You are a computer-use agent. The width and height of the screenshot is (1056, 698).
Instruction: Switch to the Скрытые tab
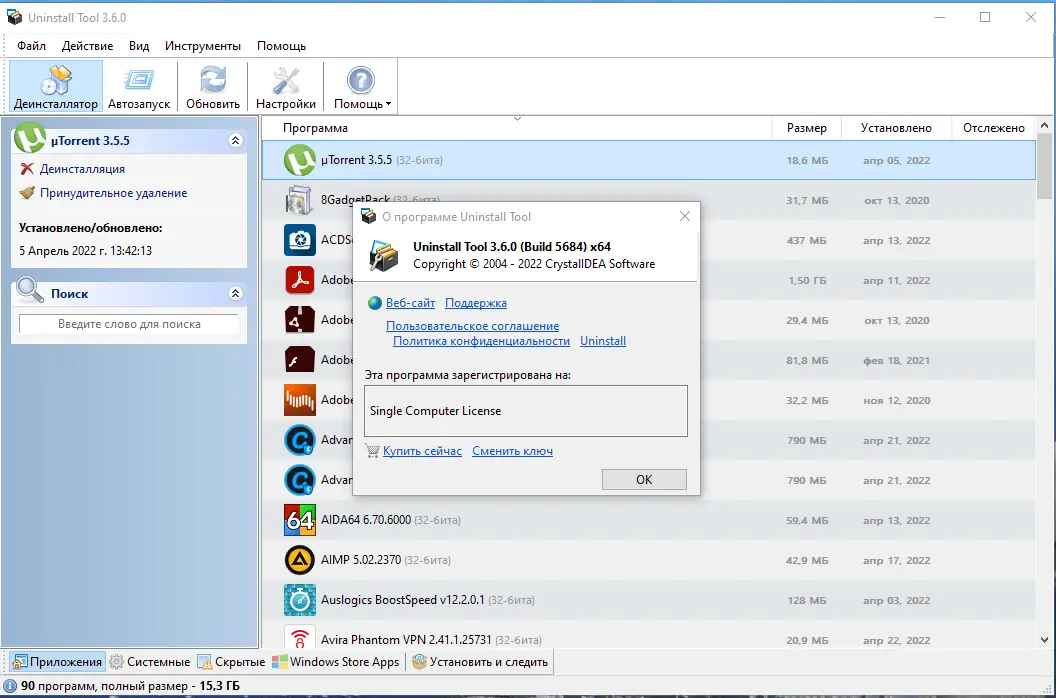tap(231, 662)
